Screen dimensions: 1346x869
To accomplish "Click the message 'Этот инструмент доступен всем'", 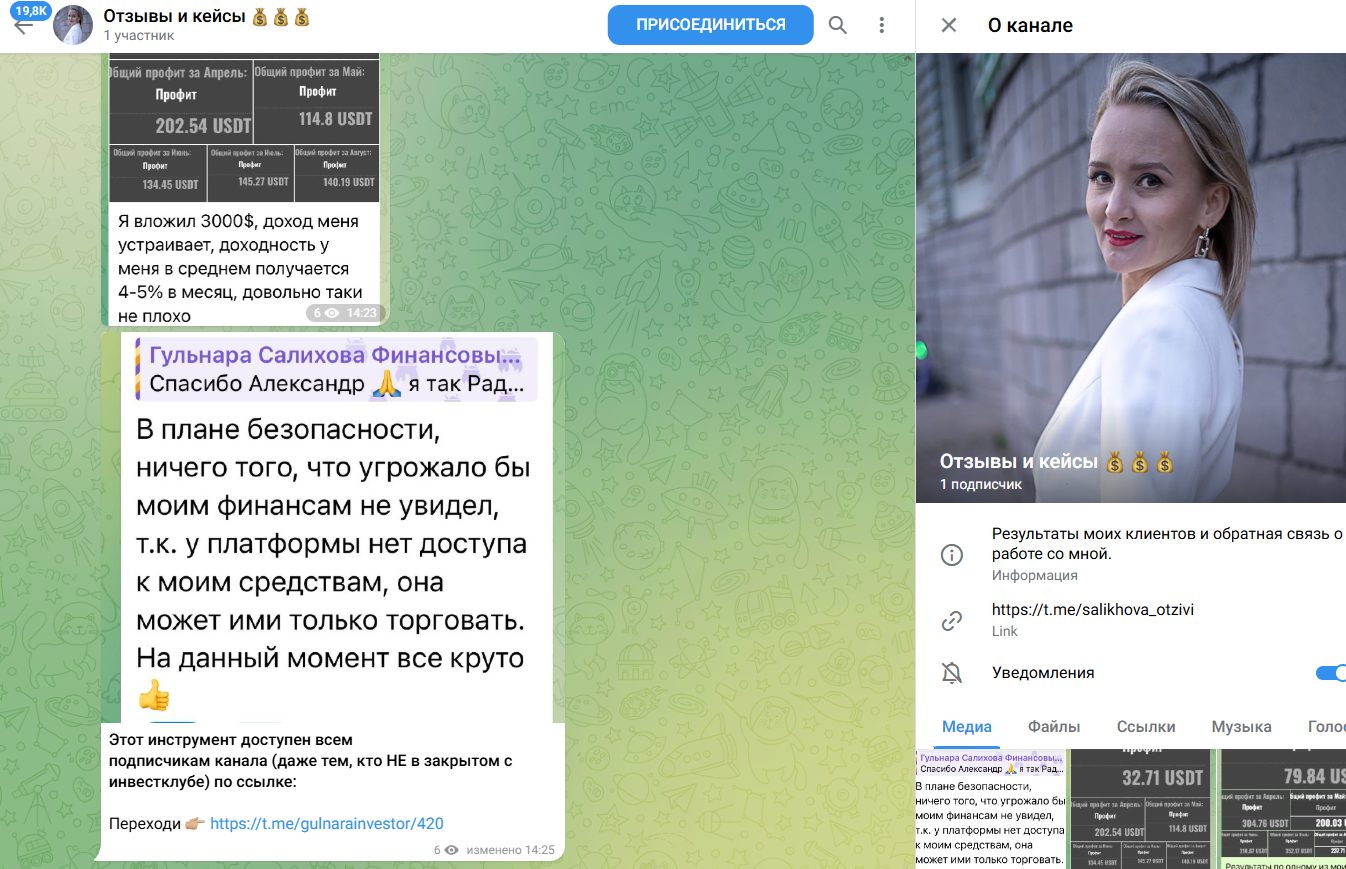I will [x=231, y=741].
